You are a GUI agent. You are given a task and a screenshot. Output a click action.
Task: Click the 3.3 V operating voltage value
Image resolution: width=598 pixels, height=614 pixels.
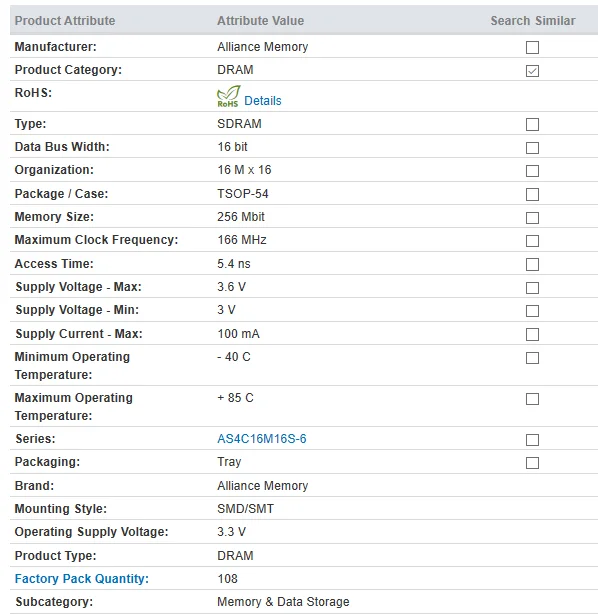click(231, 532)
